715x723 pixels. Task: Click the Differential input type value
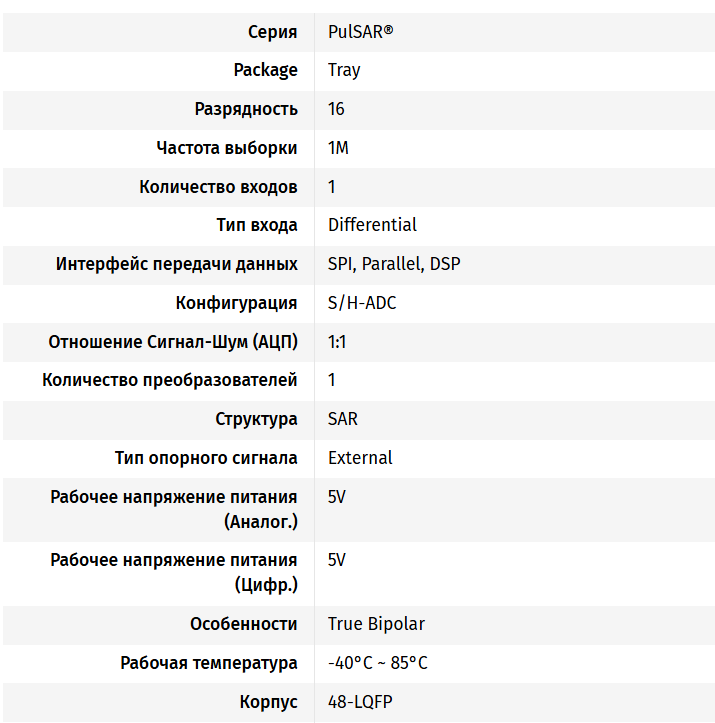click(372, 225)
